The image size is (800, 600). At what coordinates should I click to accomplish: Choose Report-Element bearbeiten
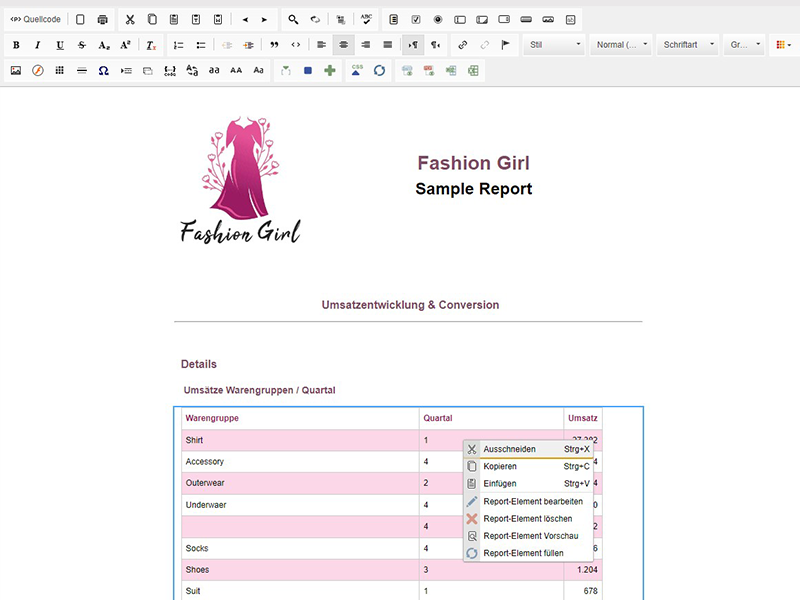tap(528, 502)
